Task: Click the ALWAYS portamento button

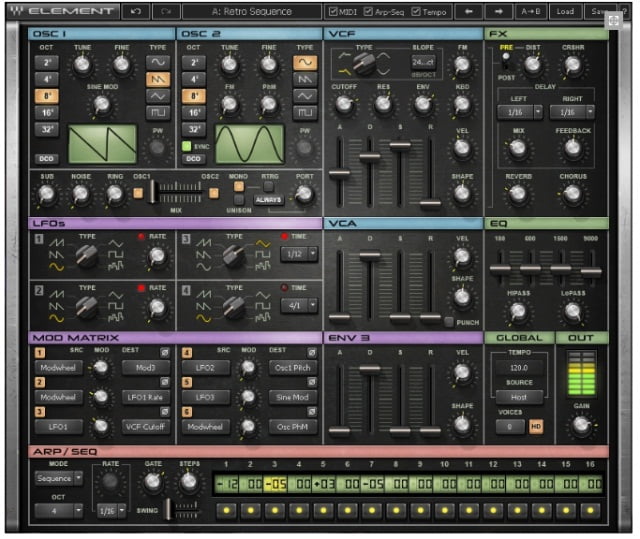Action: [x=268, y=200]
